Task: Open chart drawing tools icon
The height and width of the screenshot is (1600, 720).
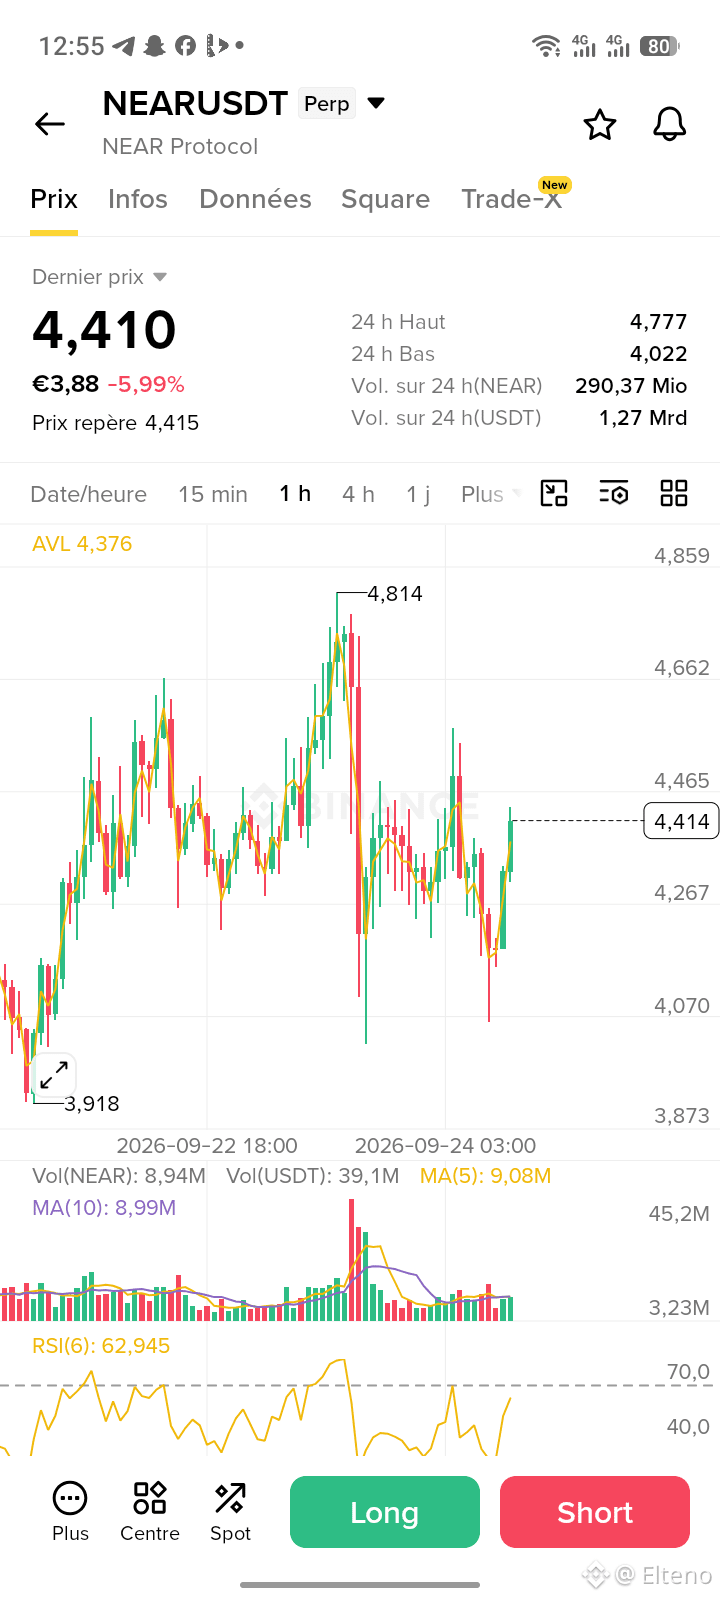Action: (x=554, y=493)
